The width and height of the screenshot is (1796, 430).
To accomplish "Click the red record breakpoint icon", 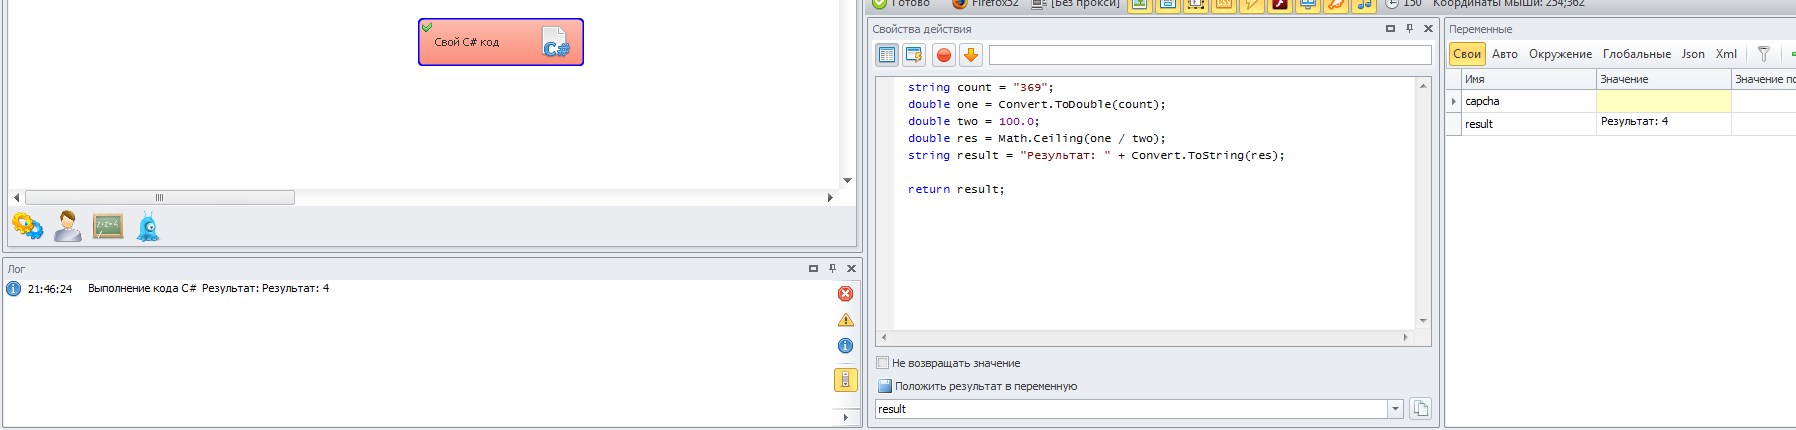I will tap(943, 55).
